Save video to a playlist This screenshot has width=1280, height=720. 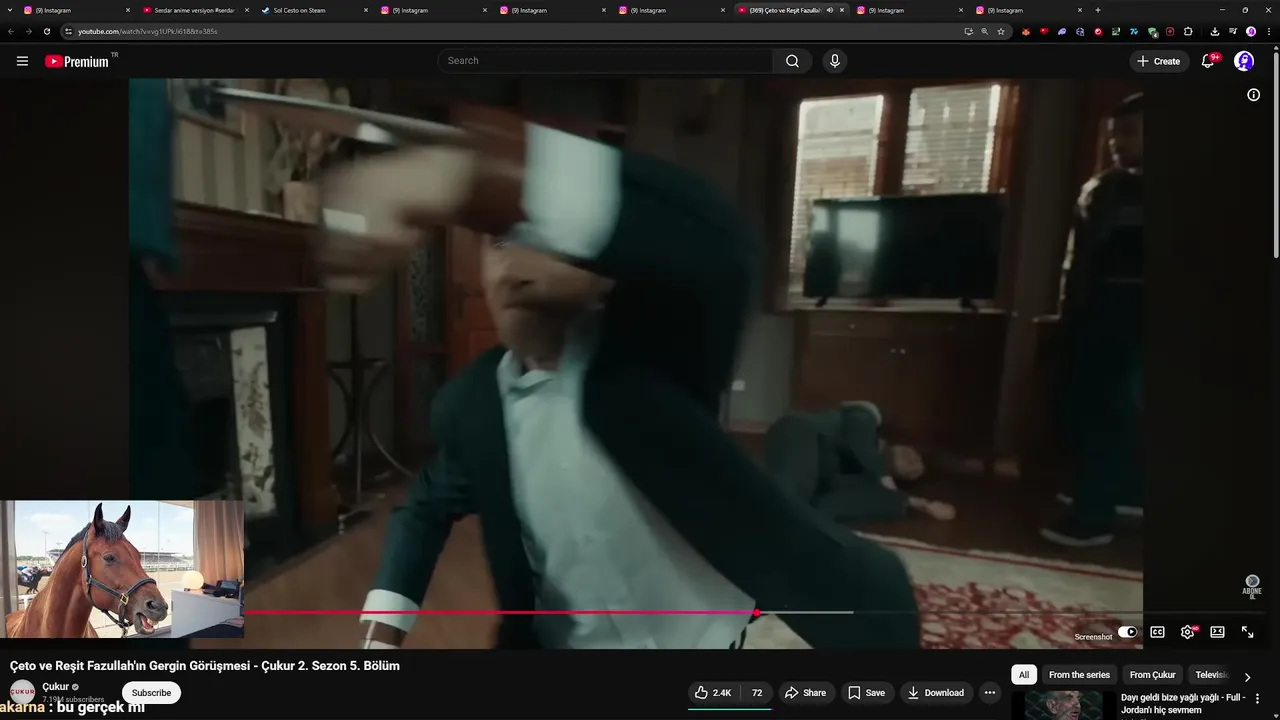[x=866, y=692]
